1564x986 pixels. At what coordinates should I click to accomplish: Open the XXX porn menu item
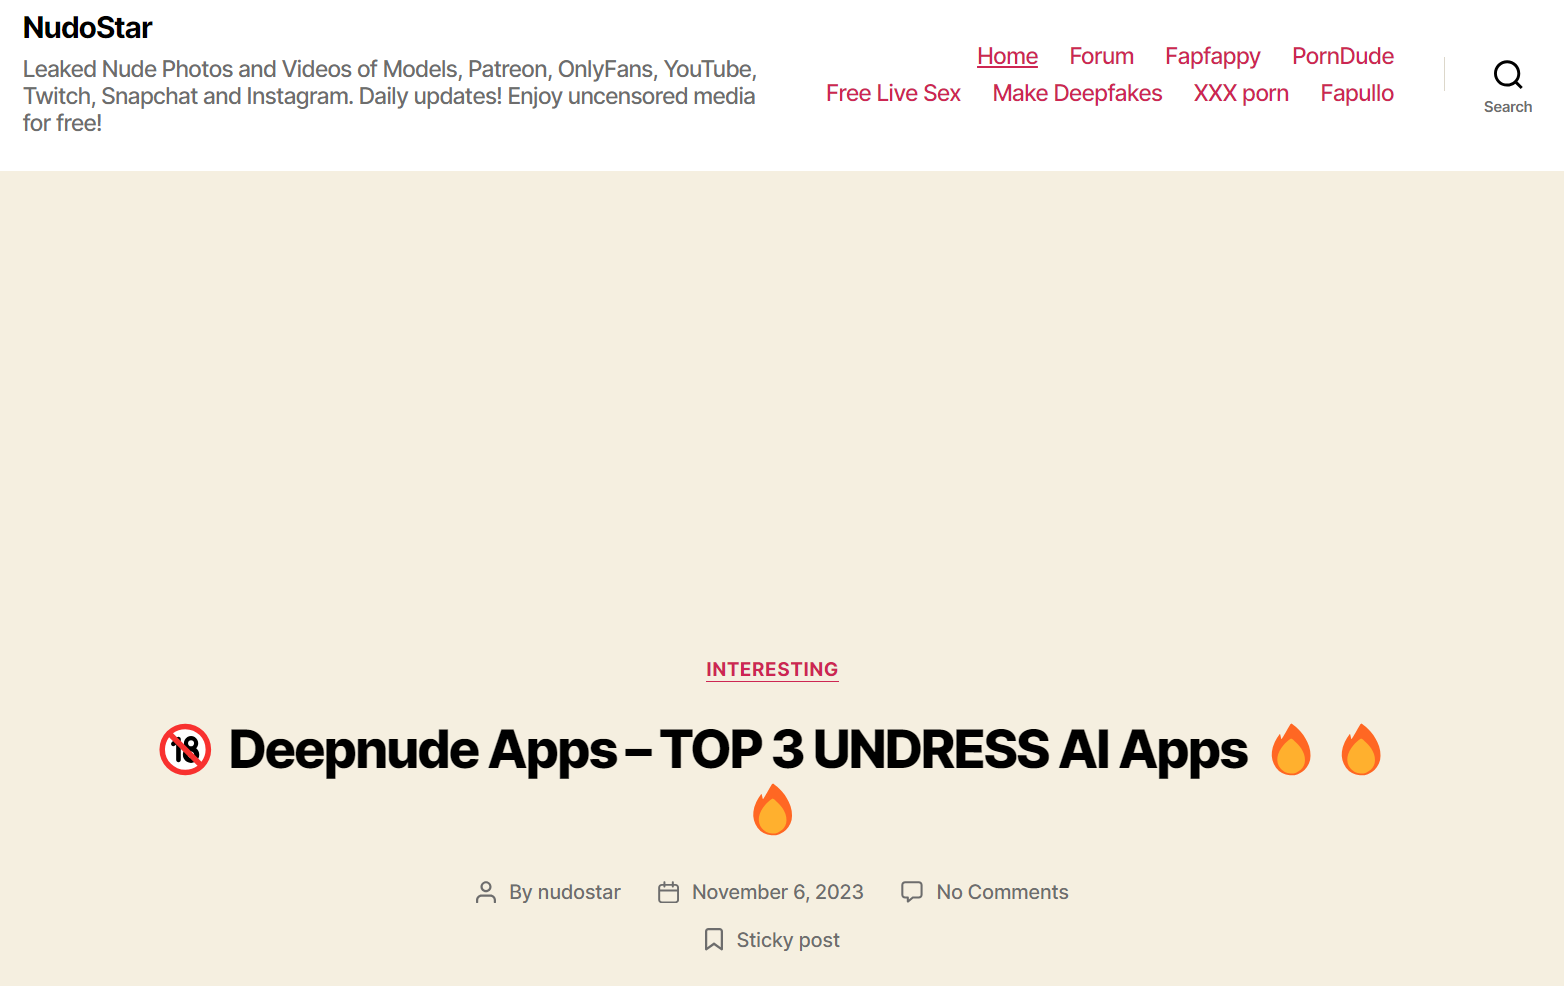click(1241, 93)
